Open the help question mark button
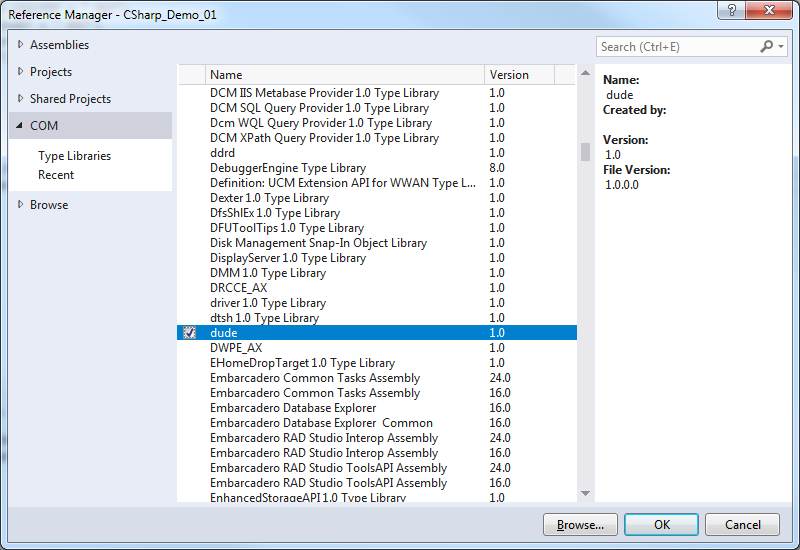The width and height of the screenshot is (800, 550). 731,10
